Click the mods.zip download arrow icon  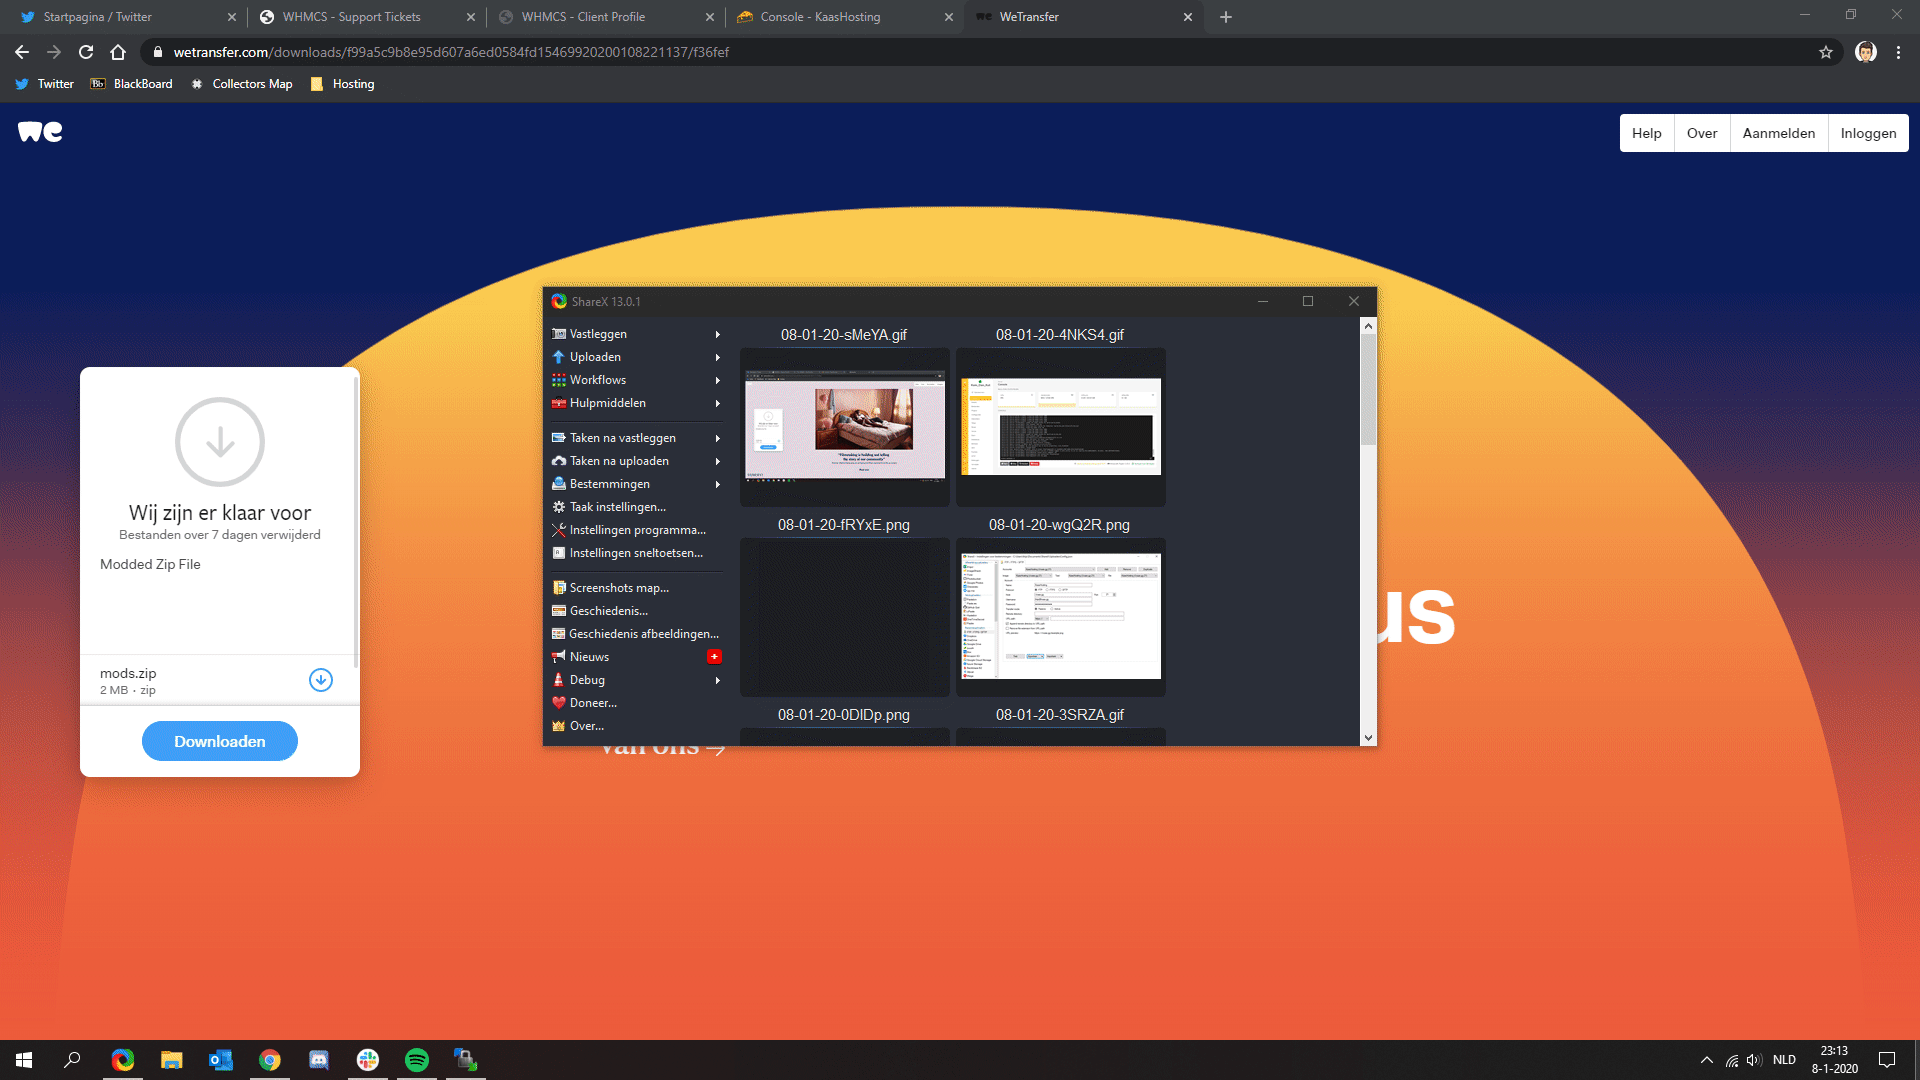coord(320,680)
